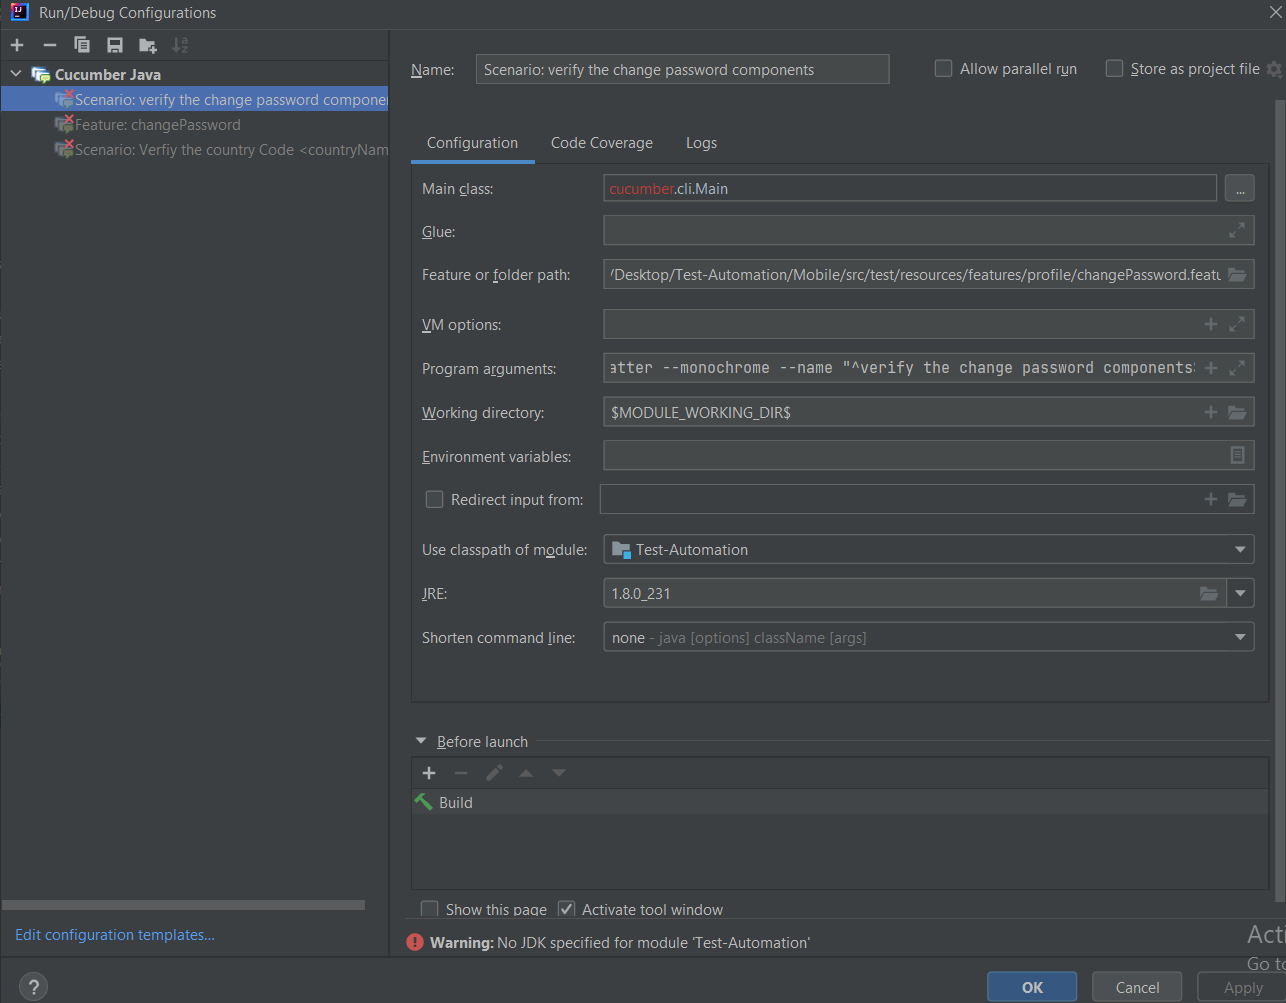Switch to the Code Coverage tab
This screenshot has width=1286, height=1003.
tap(601, 143)
